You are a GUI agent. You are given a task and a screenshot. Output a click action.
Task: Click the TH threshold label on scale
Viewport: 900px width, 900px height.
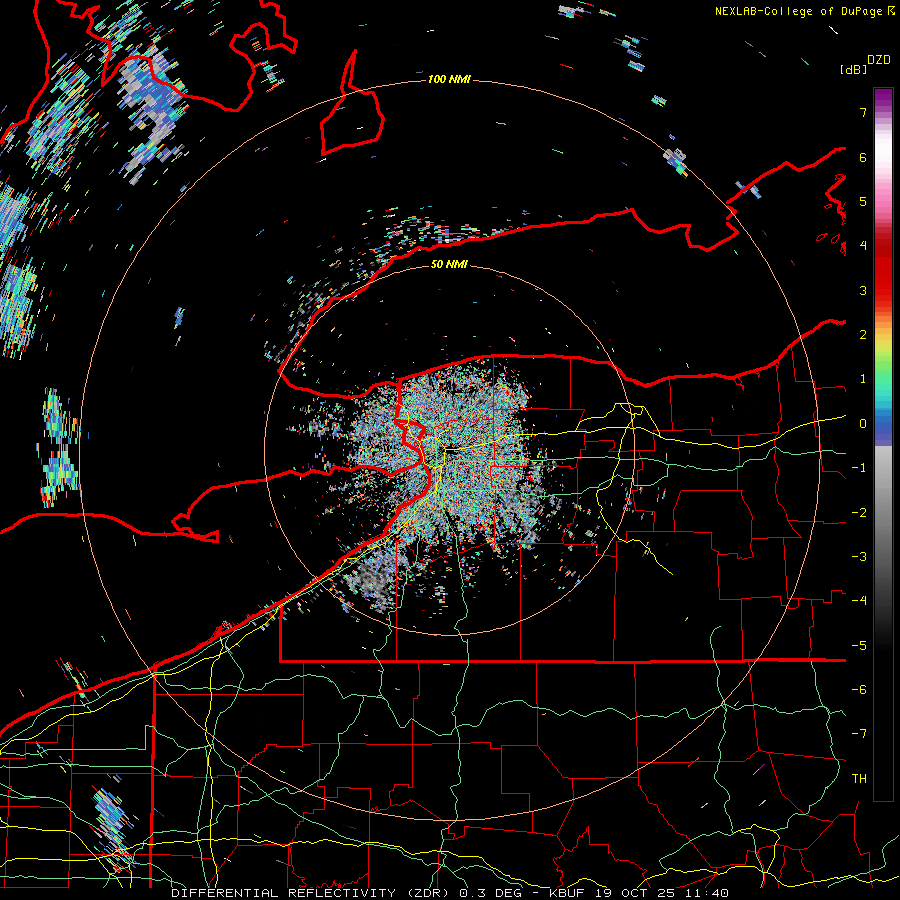click(x=859, y=779)
